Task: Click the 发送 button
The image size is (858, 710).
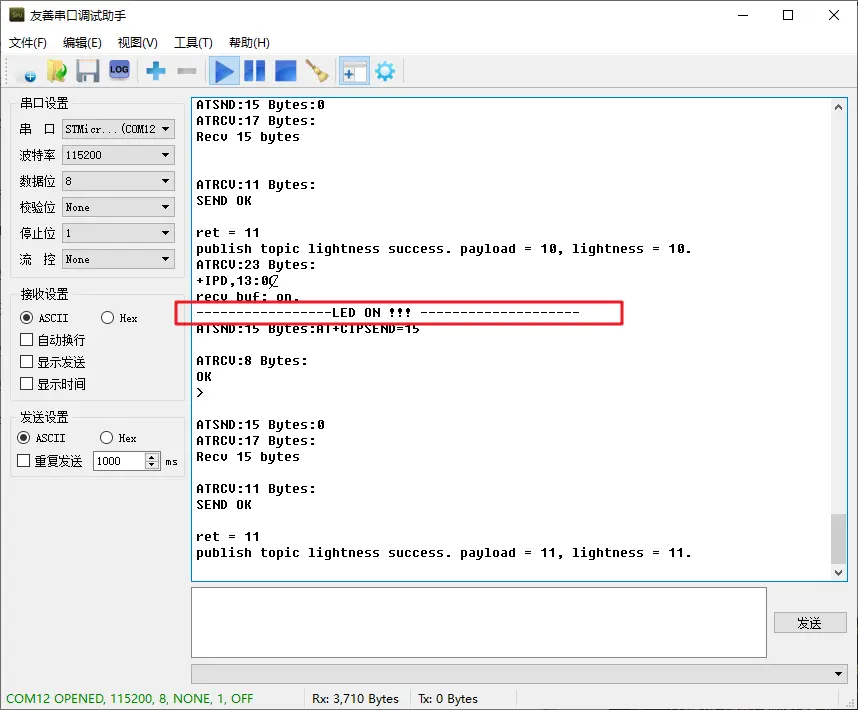Action: (810, 623)
